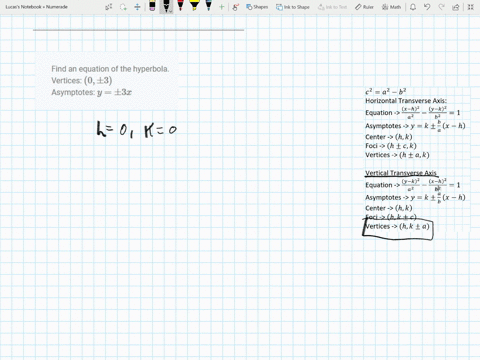Viewport: 480px width, 360px height.
Task: Click the first 'Center -> (h, k)' line under Horizontal
Action: (x=389, y=137)
